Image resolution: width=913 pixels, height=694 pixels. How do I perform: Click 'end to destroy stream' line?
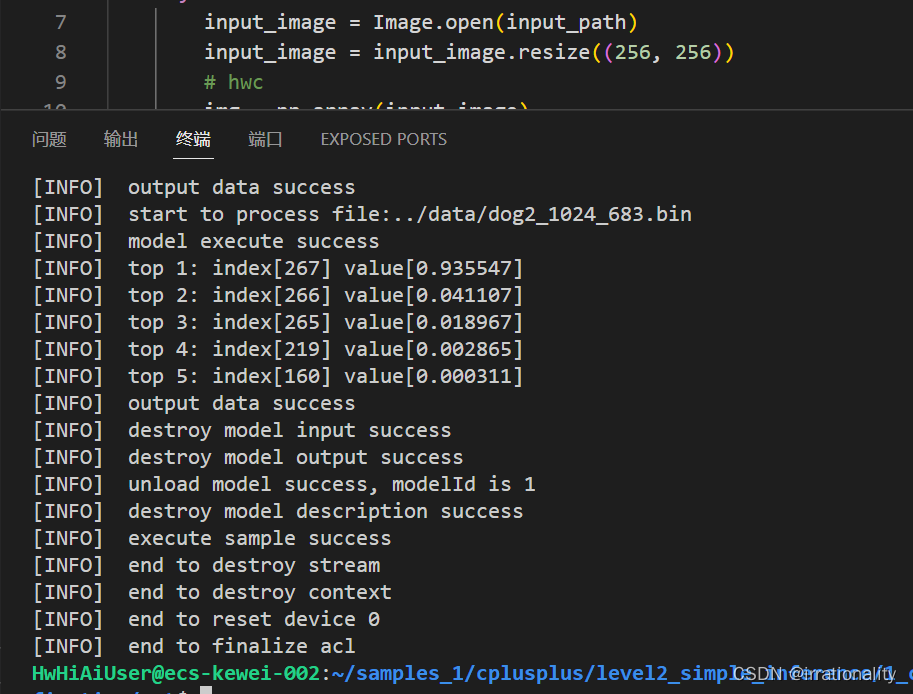pos(206,565)
